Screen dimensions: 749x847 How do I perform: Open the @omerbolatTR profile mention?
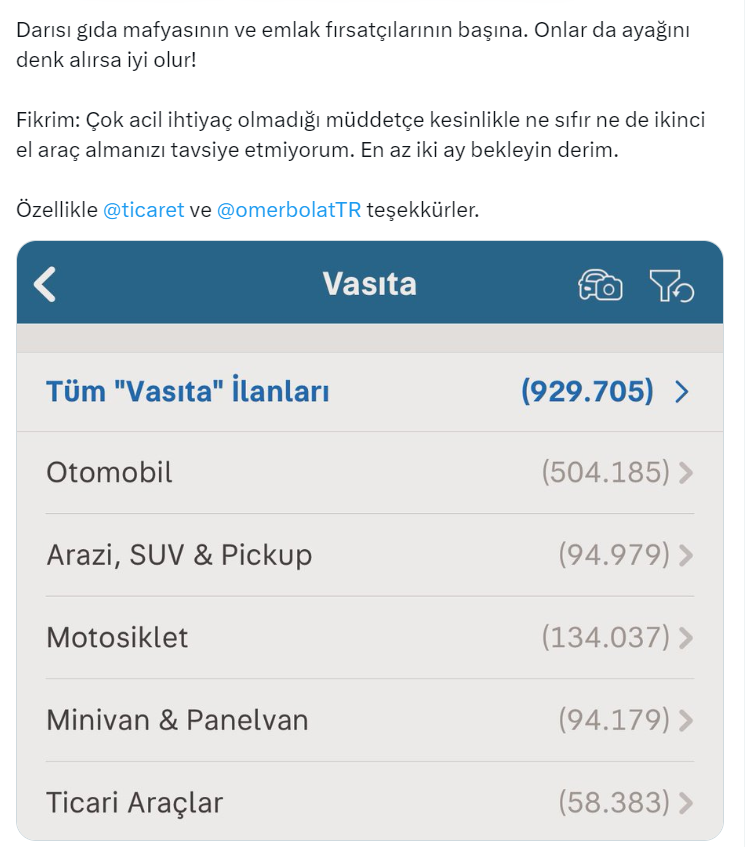pos(289,211)
